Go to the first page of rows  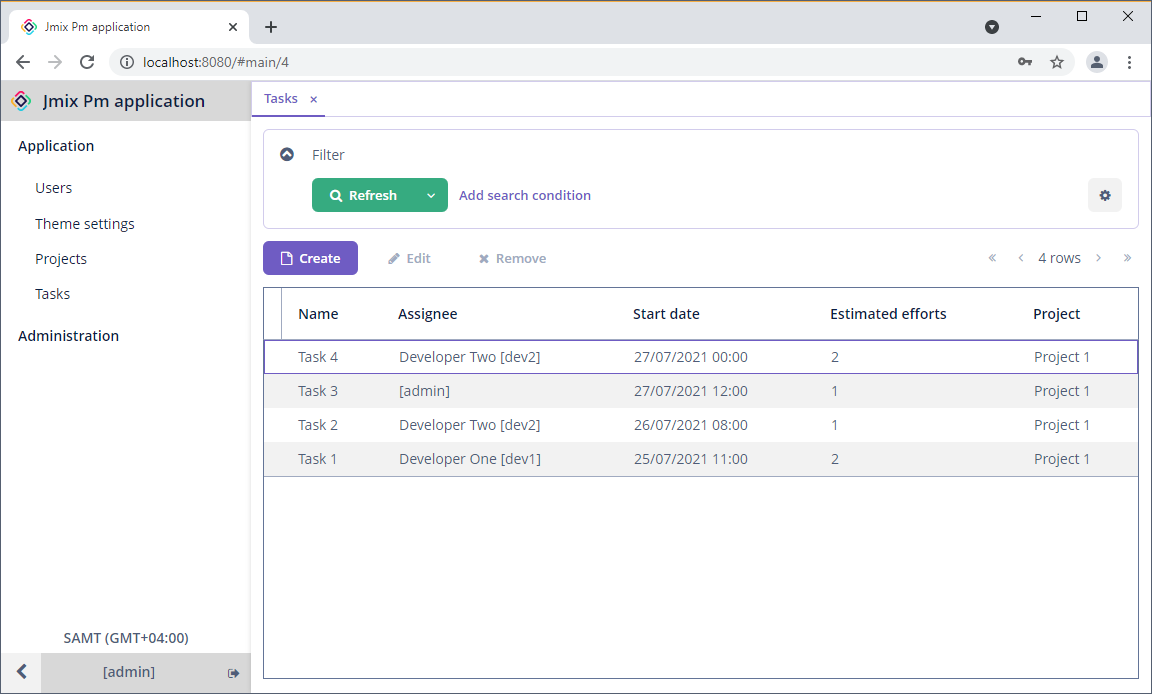[x=992, y=258]
